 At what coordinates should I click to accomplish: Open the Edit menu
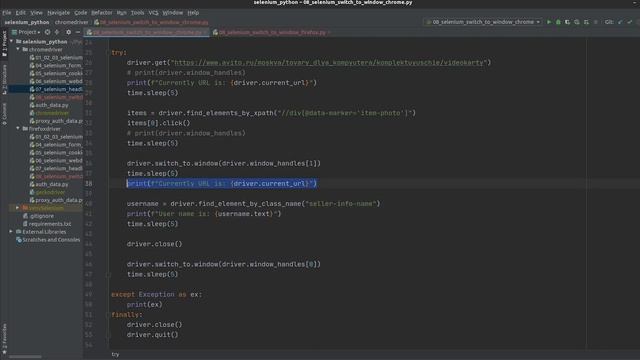coord(20,13)
